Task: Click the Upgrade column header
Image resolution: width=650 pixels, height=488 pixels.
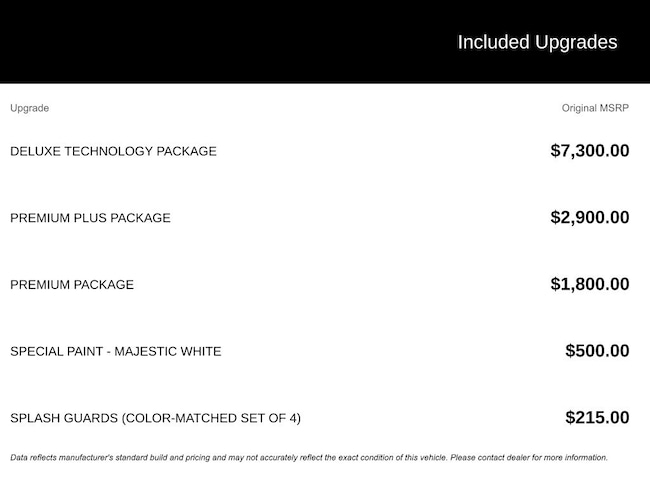Action: (29, 108)
